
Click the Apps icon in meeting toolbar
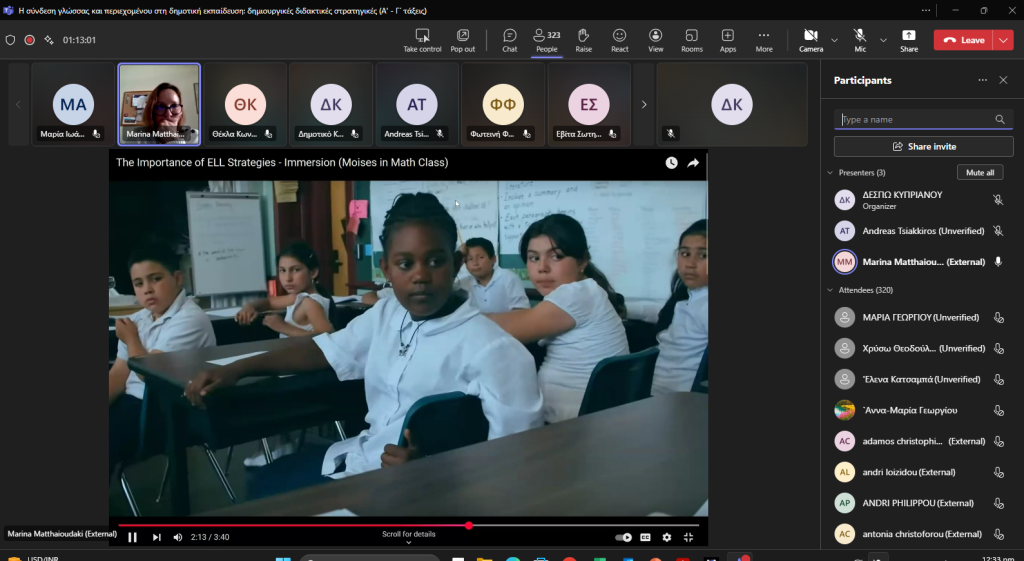[x=728, y=40]
